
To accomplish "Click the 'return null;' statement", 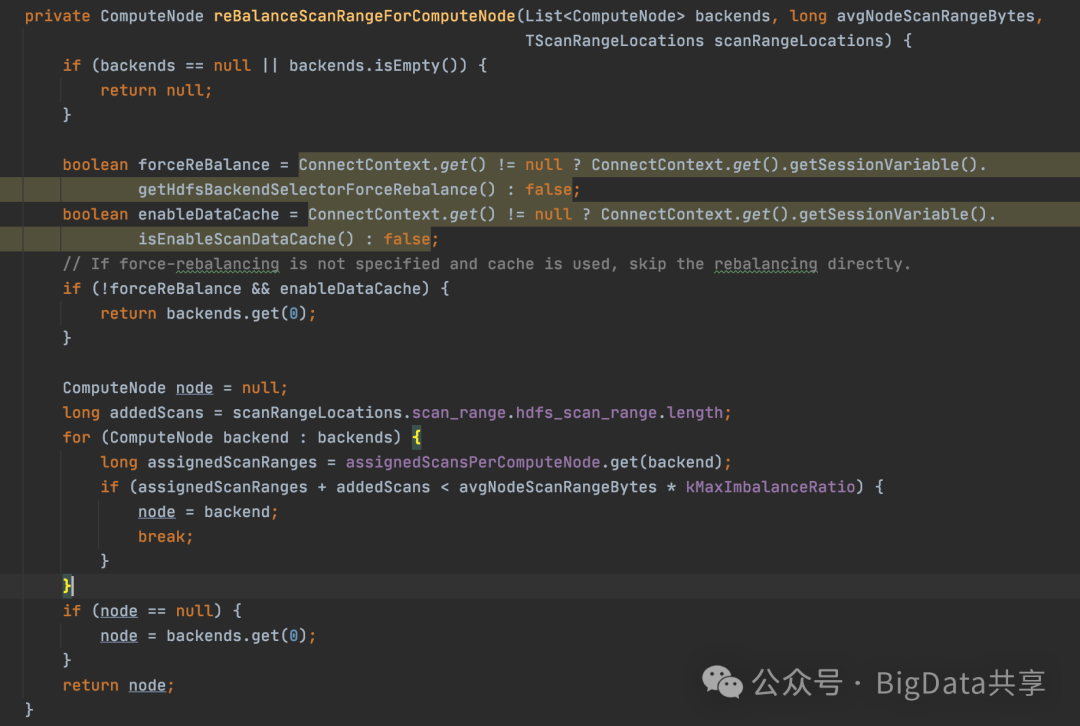I will tap(156, 90).
